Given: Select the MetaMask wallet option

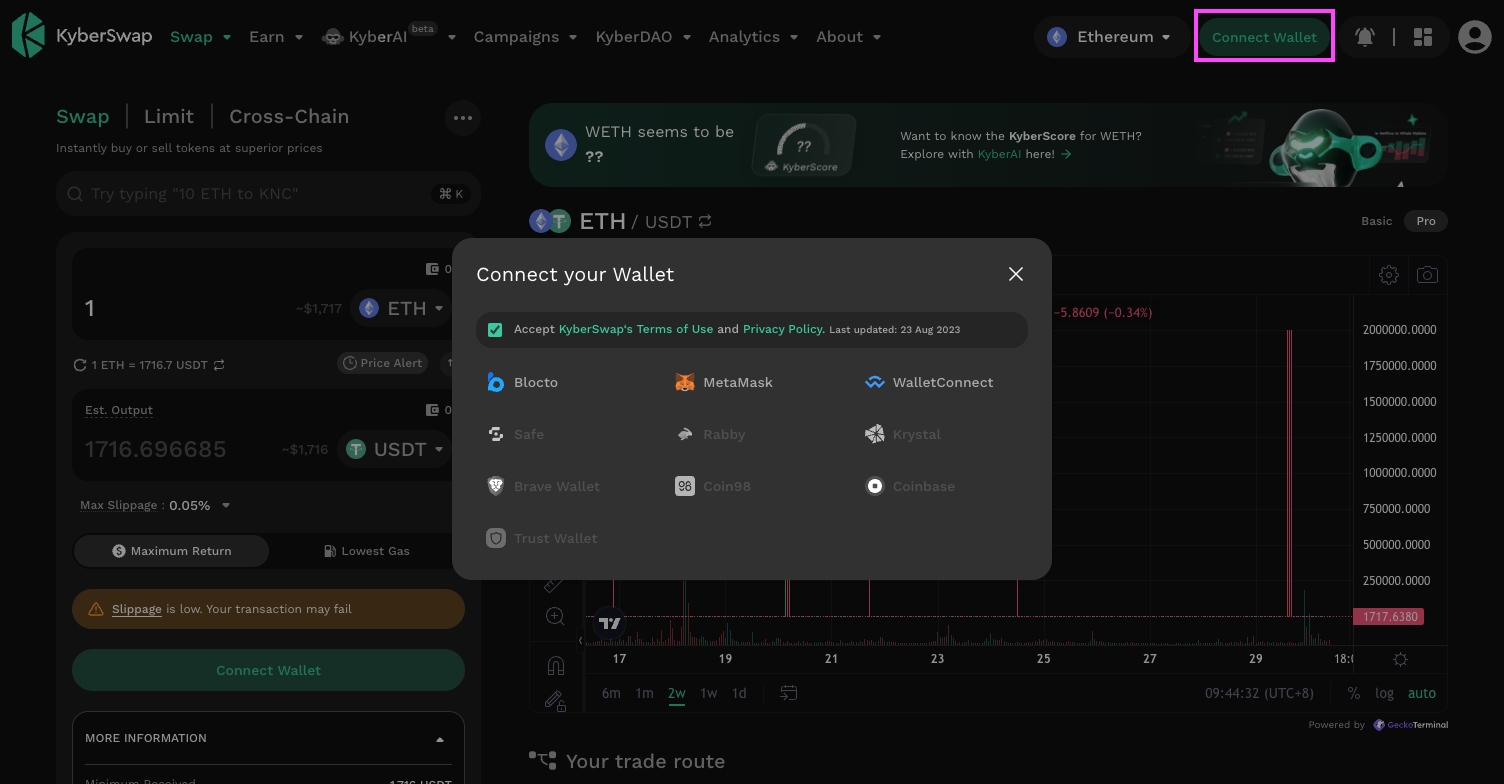Looking at the screenshot, I should coord(724,382).
